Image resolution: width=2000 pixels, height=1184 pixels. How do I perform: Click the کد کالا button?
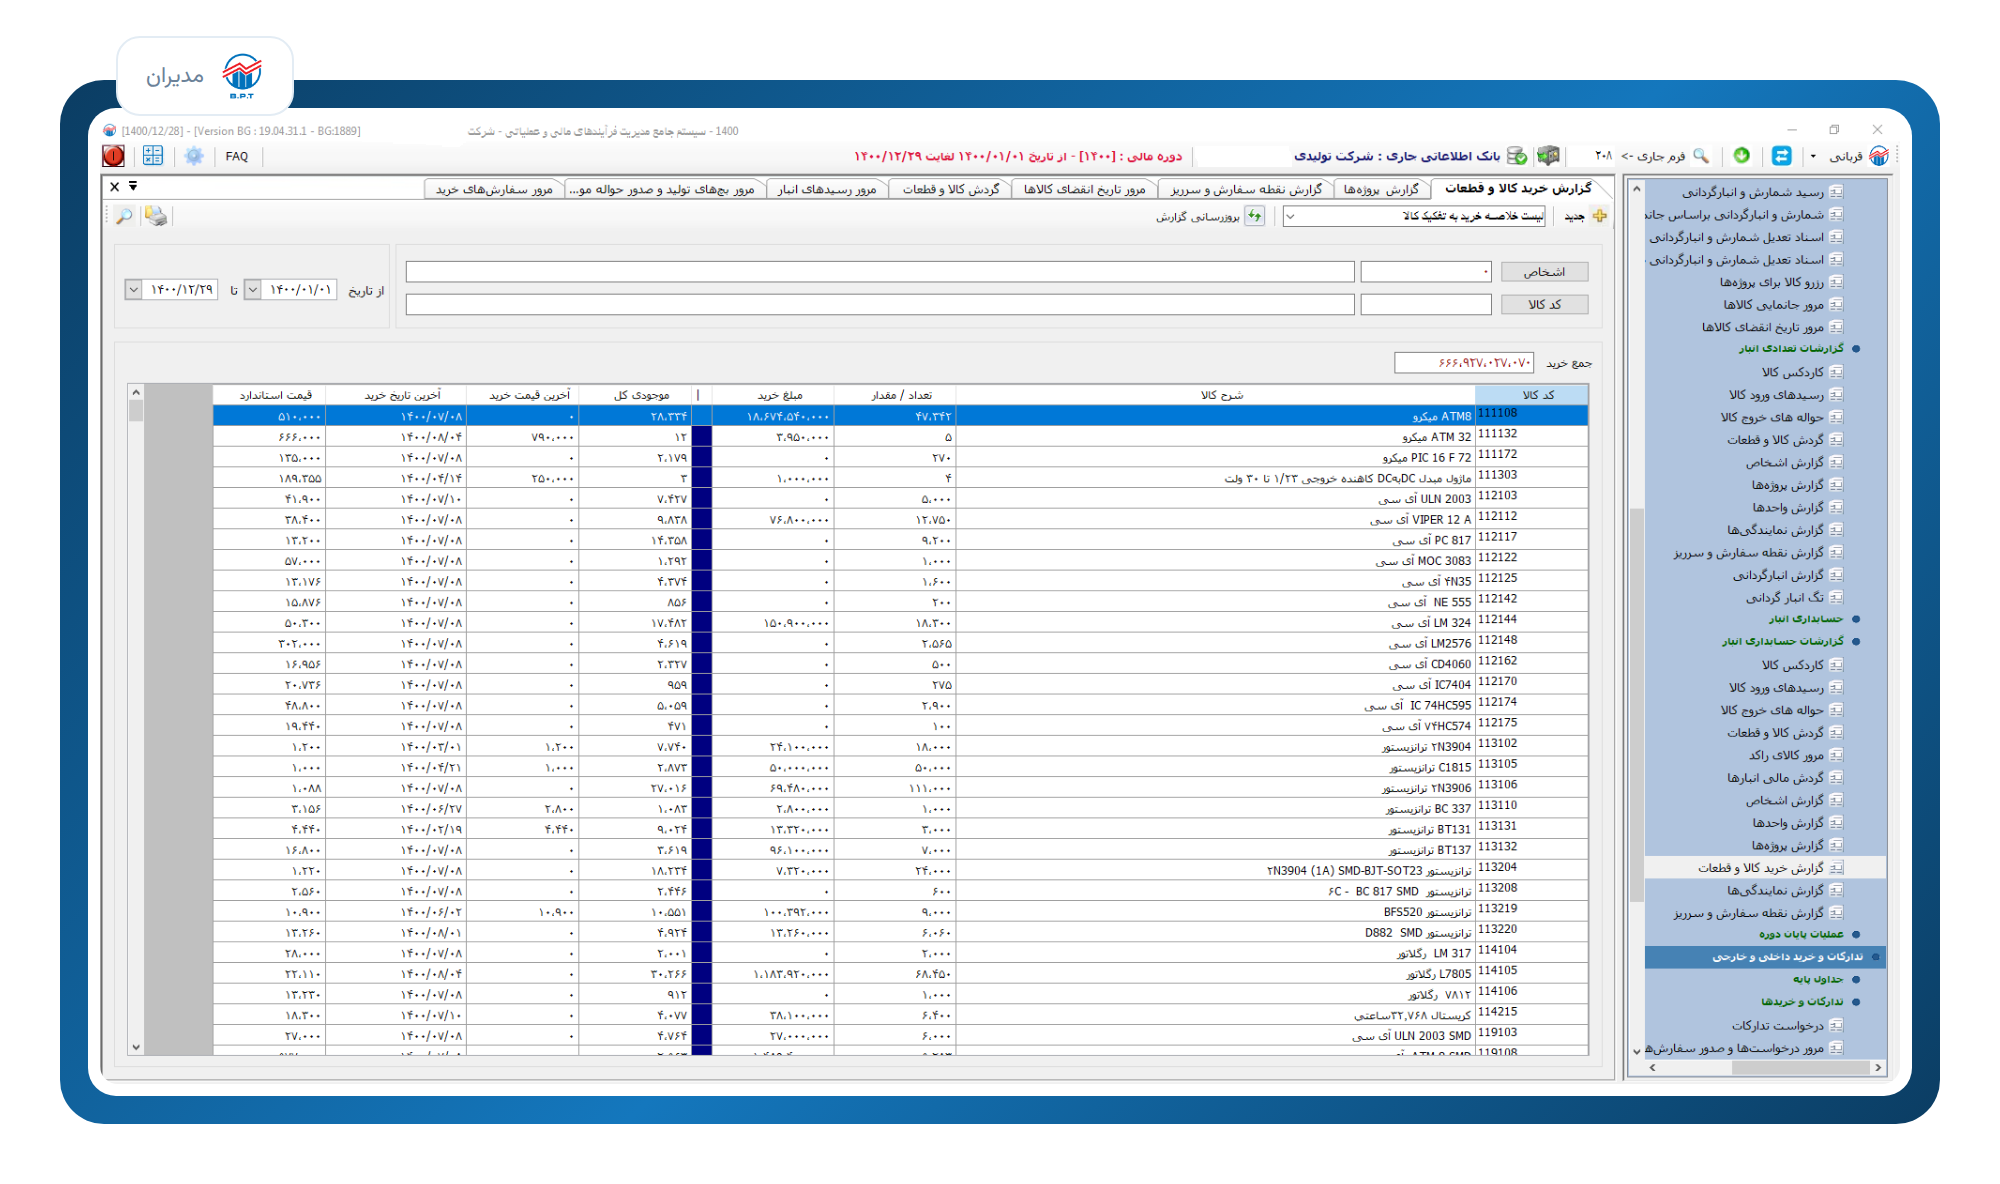[1544, 304]
